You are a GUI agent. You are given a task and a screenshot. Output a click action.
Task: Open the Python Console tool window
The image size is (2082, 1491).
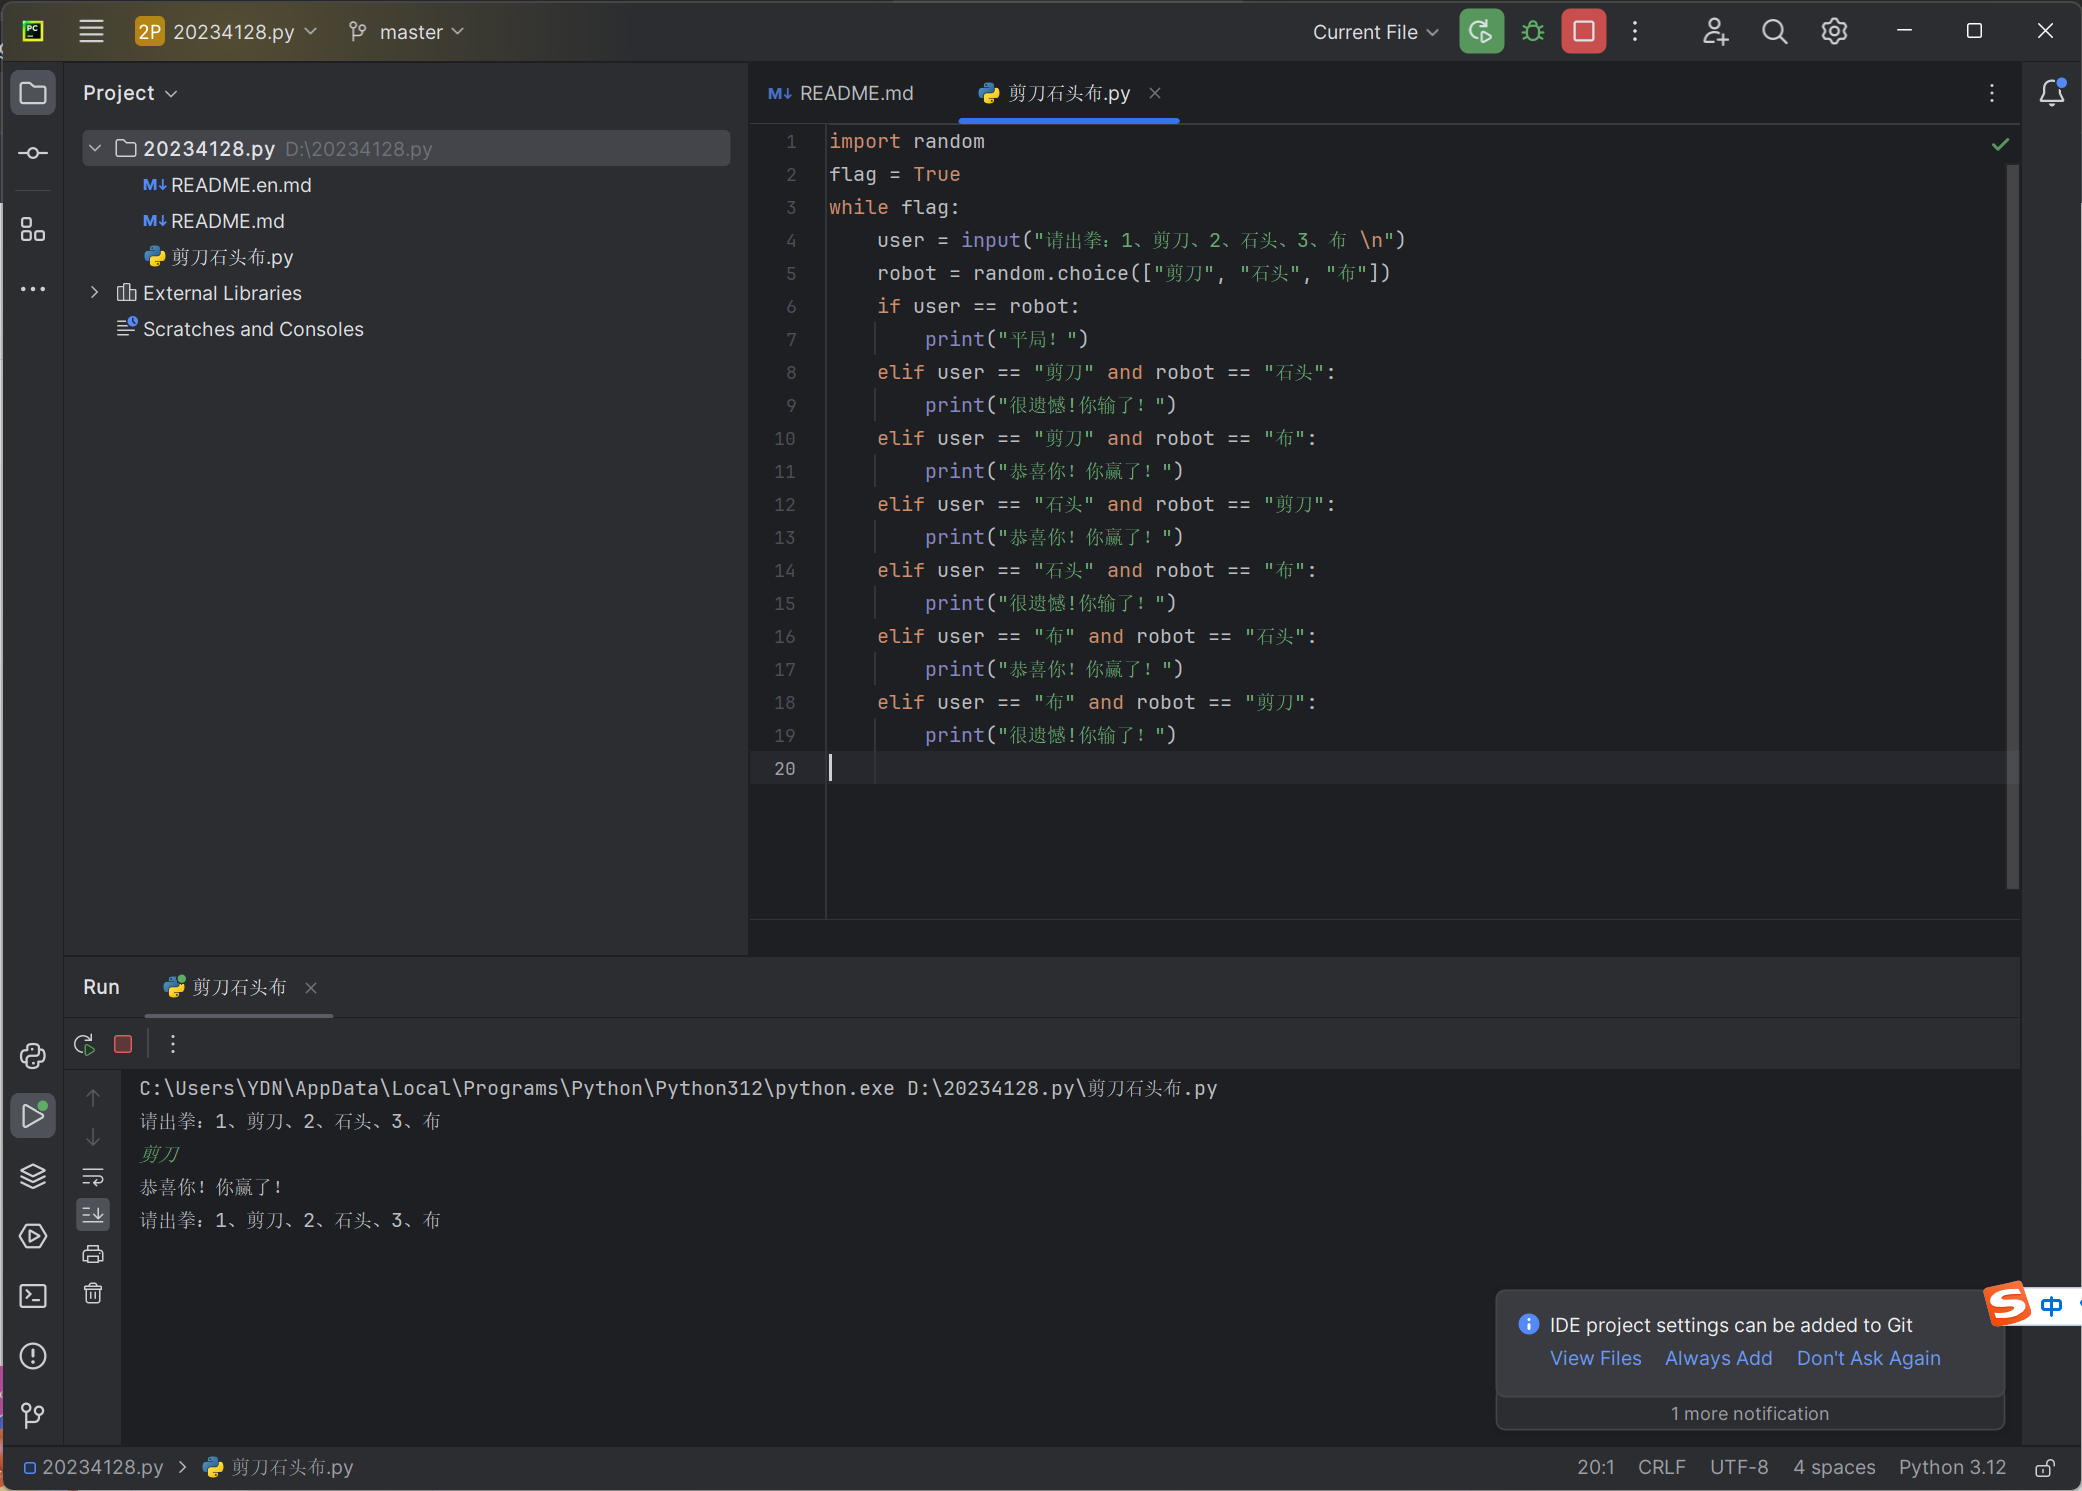tap(33, 1056)
